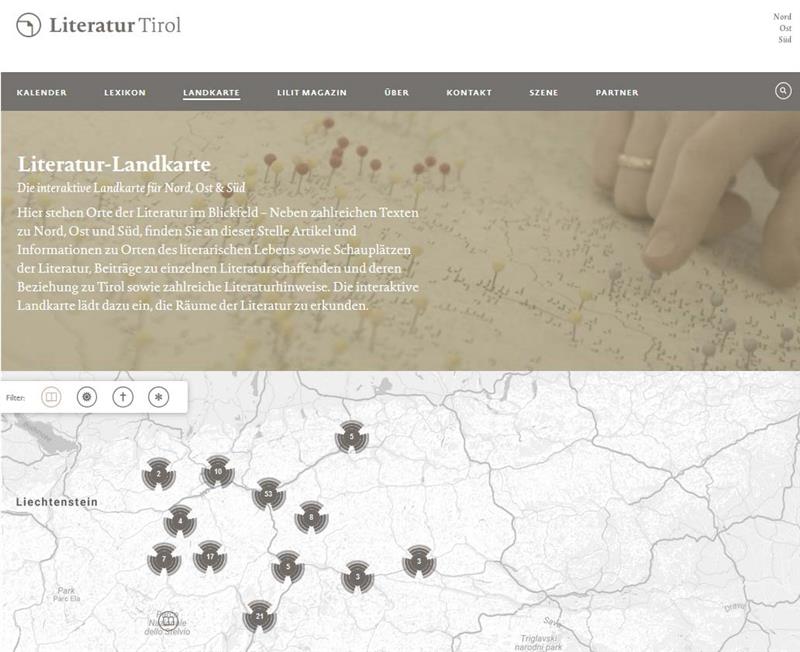Viewport: 800px width, 652px height.
Task: Click the Szene navigation item
Action: click(544, 93)
